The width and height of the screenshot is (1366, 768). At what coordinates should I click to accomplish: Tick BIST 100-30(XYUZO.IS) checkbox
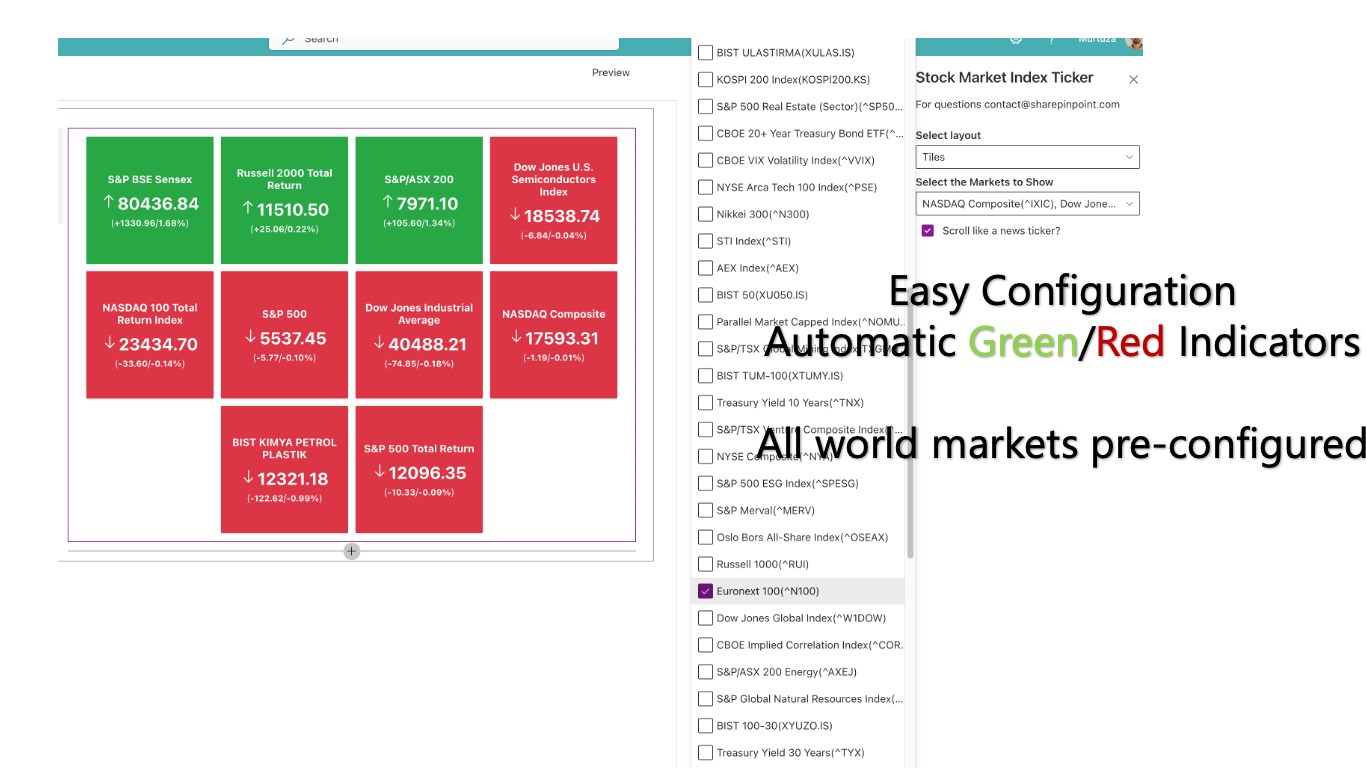[x=706, y=726]
